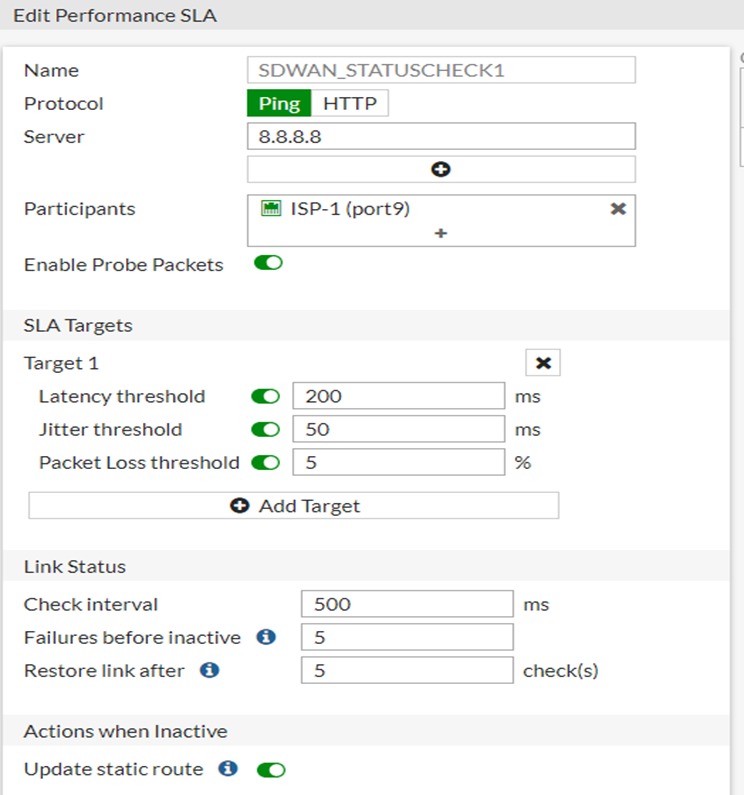Click the info icon beside Restore link after
744x795 pixels.
(x=209, y=670)
